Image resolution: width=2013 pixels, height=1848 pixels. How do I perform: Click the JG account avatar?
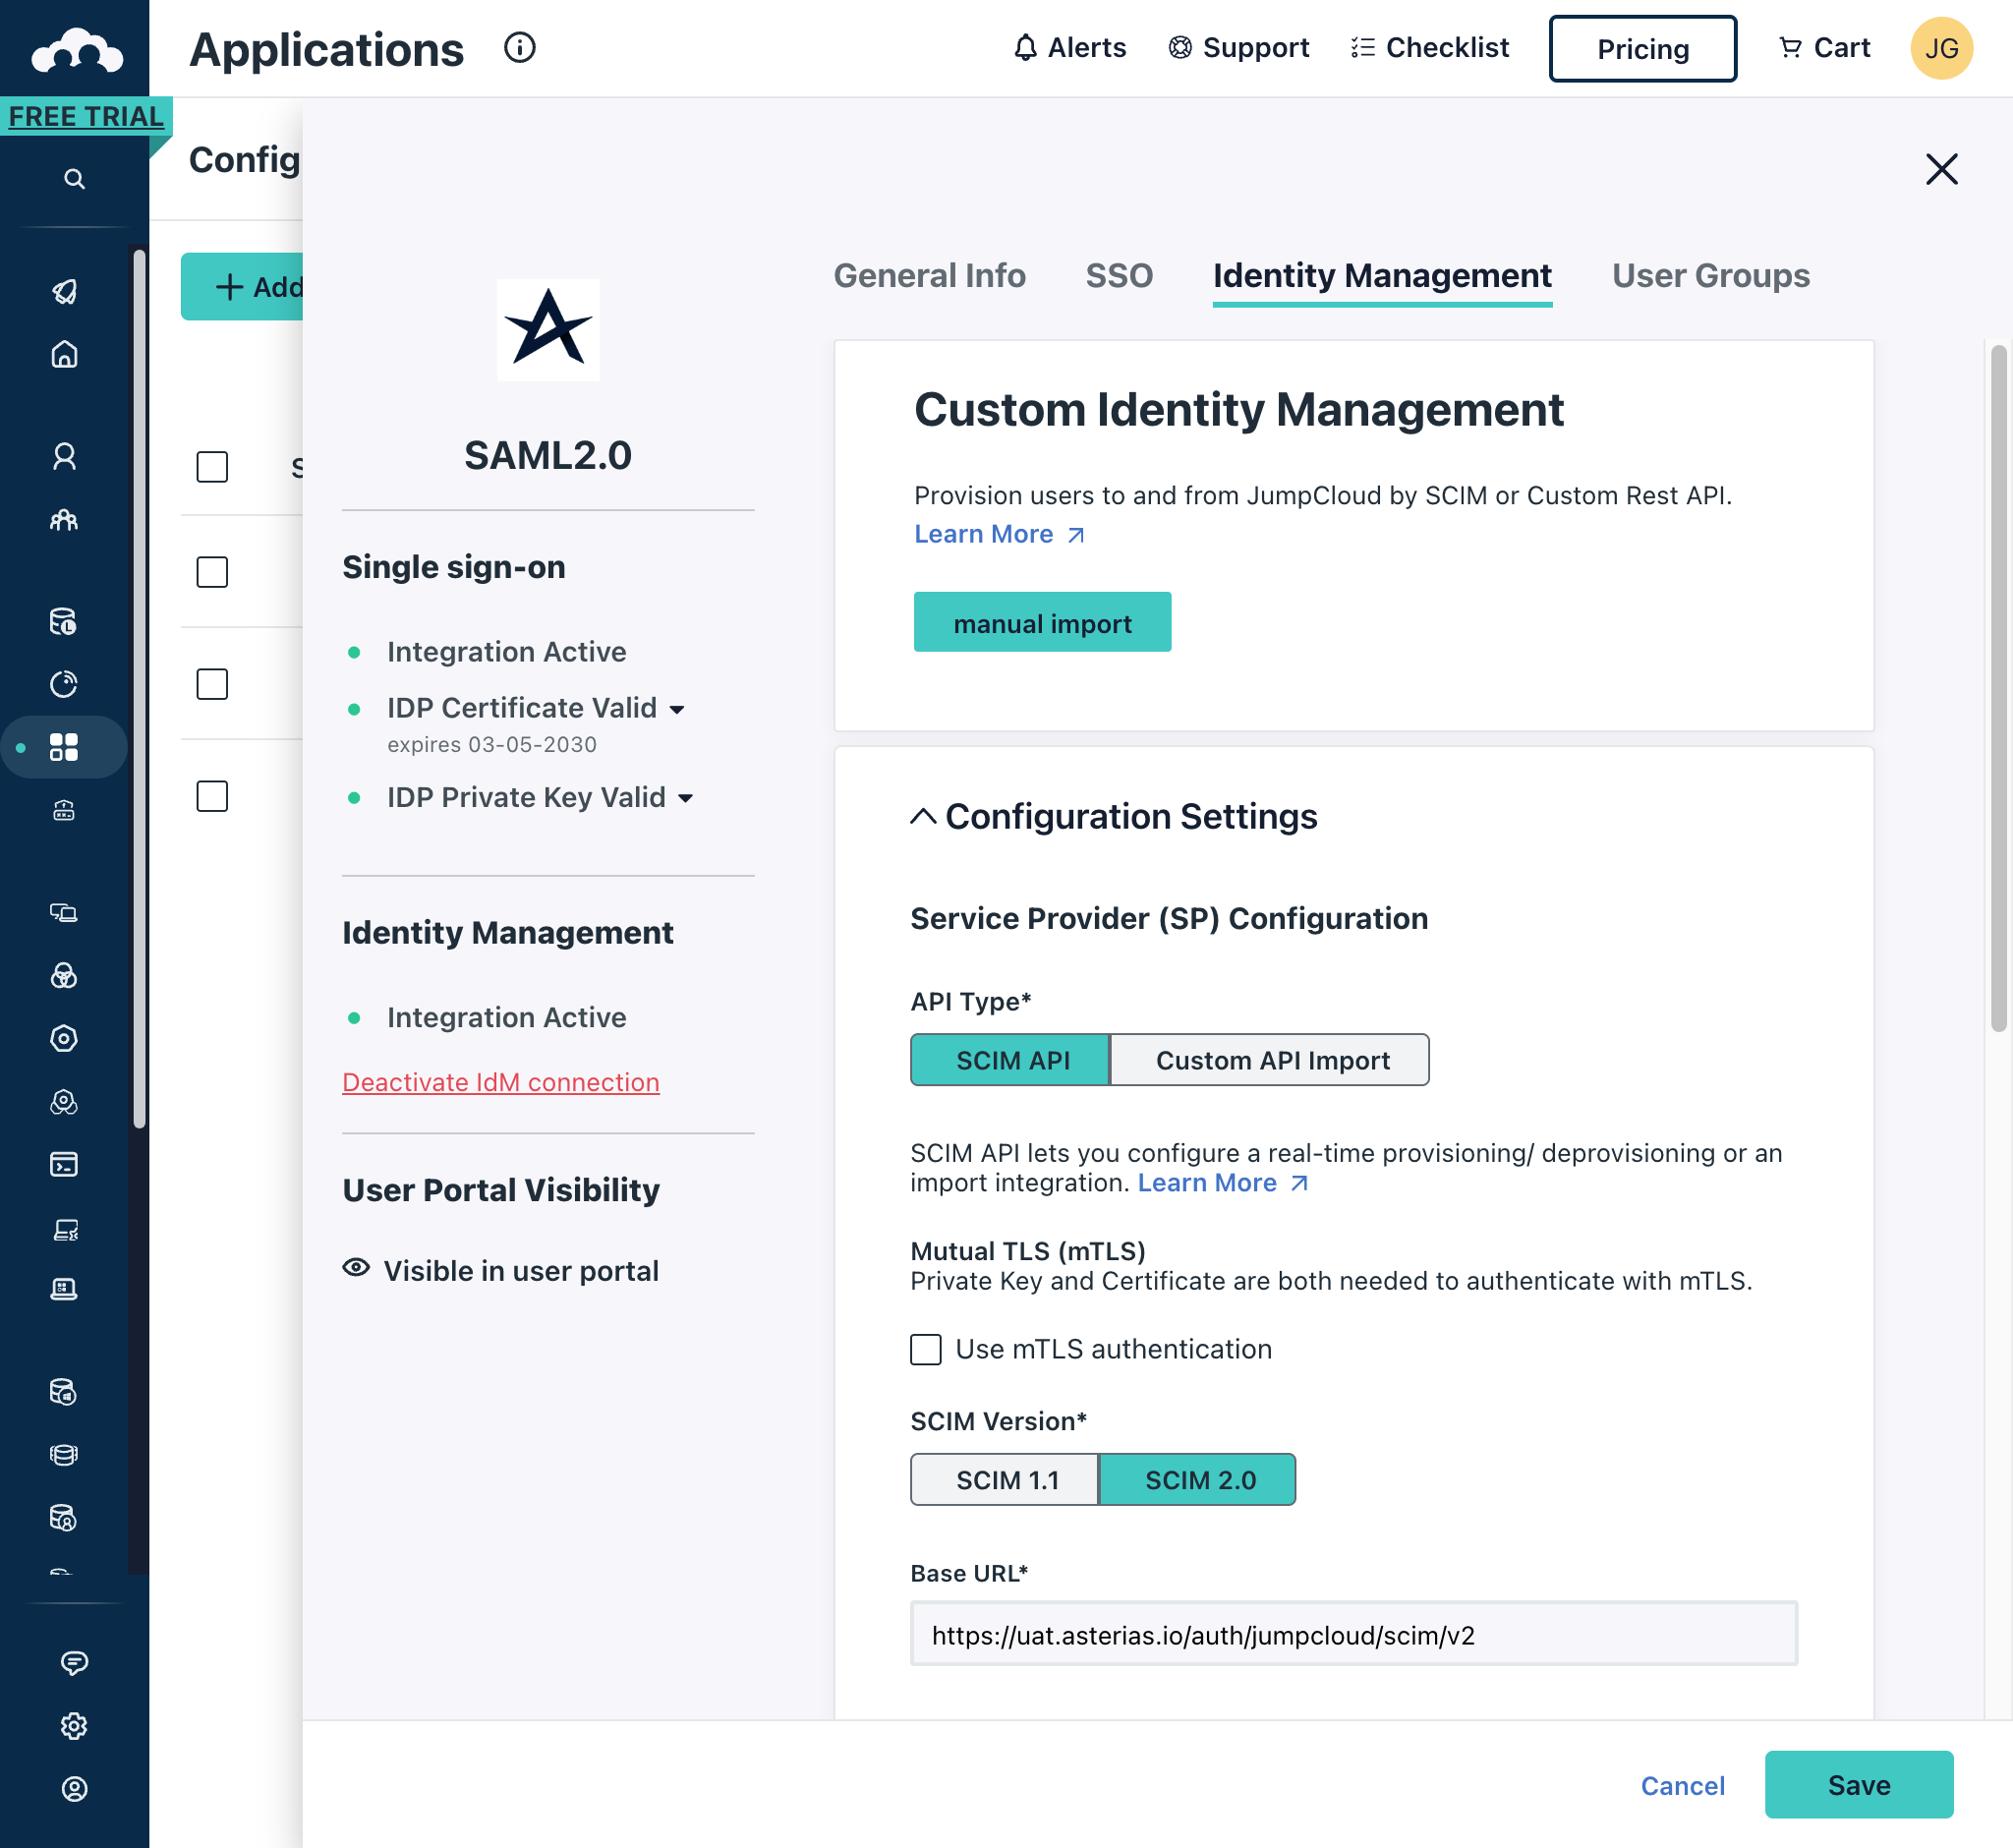(x=1940, y=47)
